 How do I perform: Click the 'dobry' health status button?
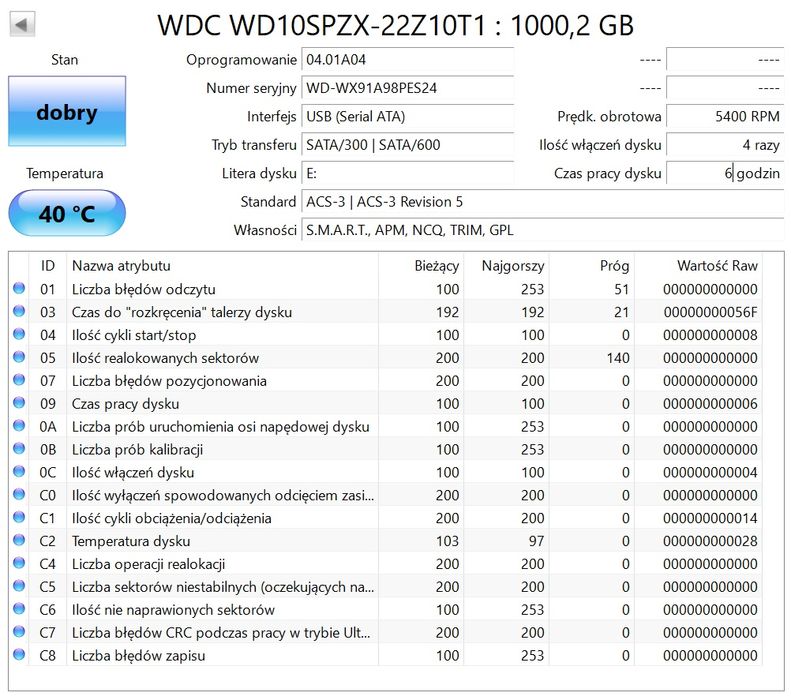[67, 111]
